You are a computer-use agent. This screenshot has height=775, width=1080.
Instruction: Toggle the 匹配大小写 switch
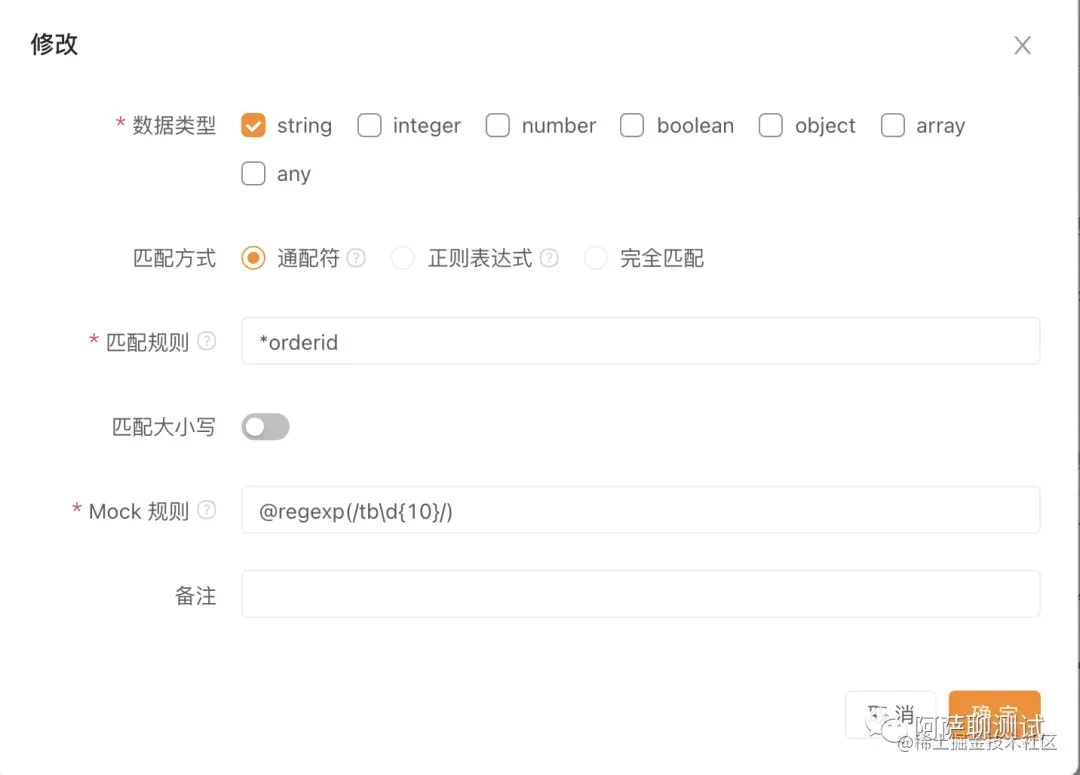click(x=265, y=426)
